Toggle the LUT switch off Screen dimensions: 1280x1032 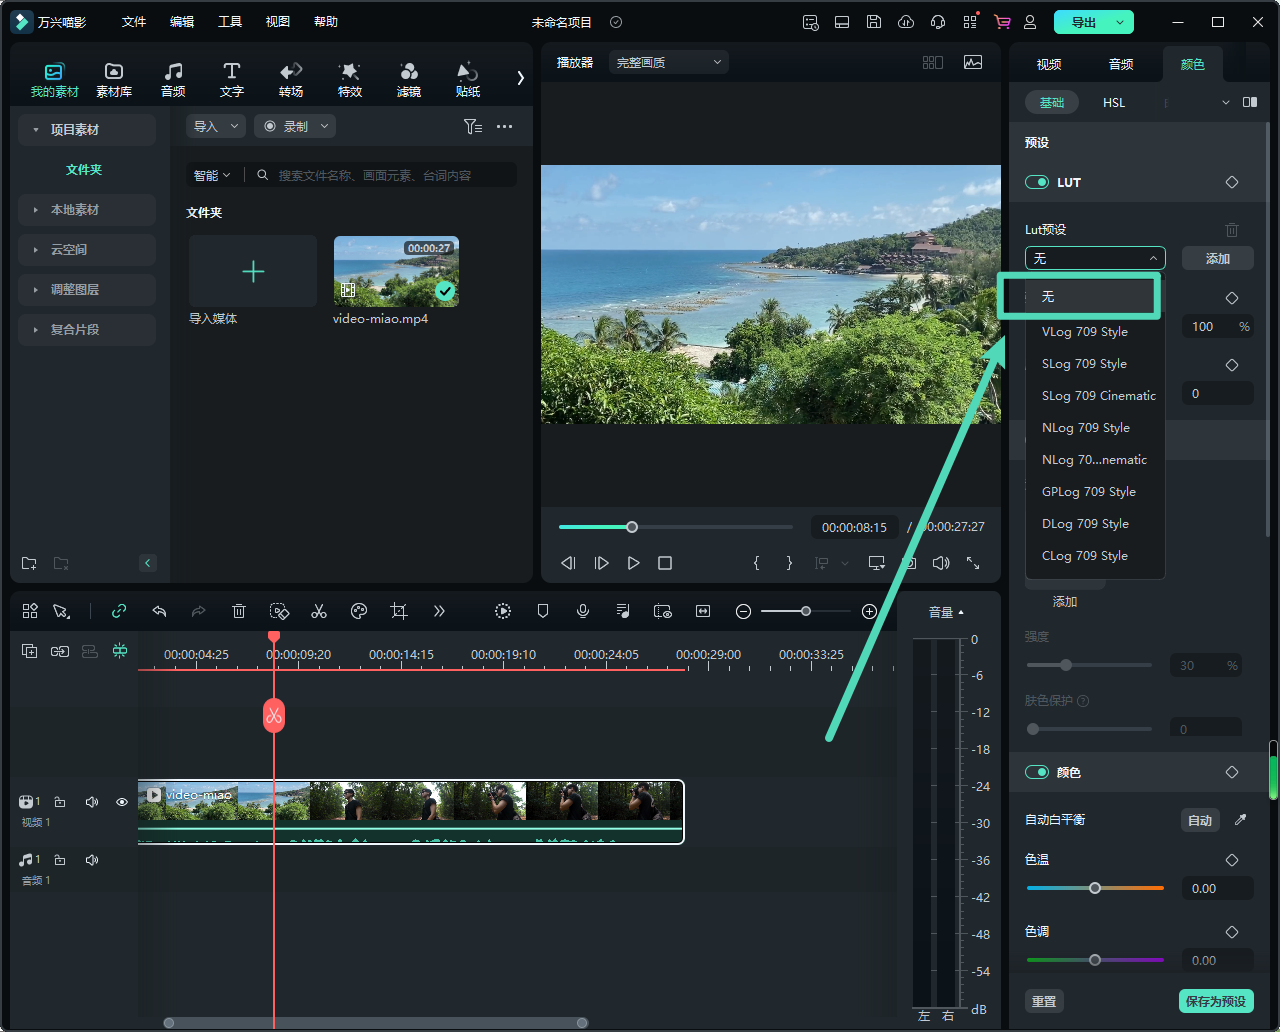click(1037, 182)
